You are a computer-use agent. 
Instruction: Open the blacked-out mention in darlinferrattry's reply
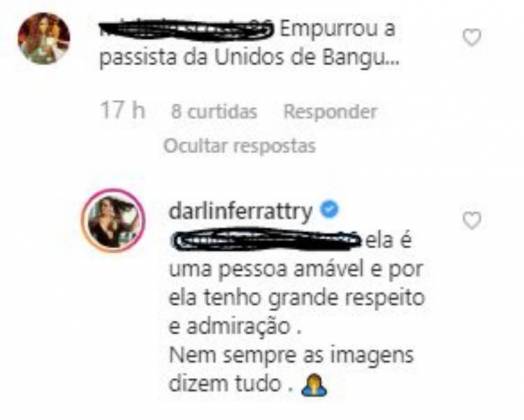266,239
